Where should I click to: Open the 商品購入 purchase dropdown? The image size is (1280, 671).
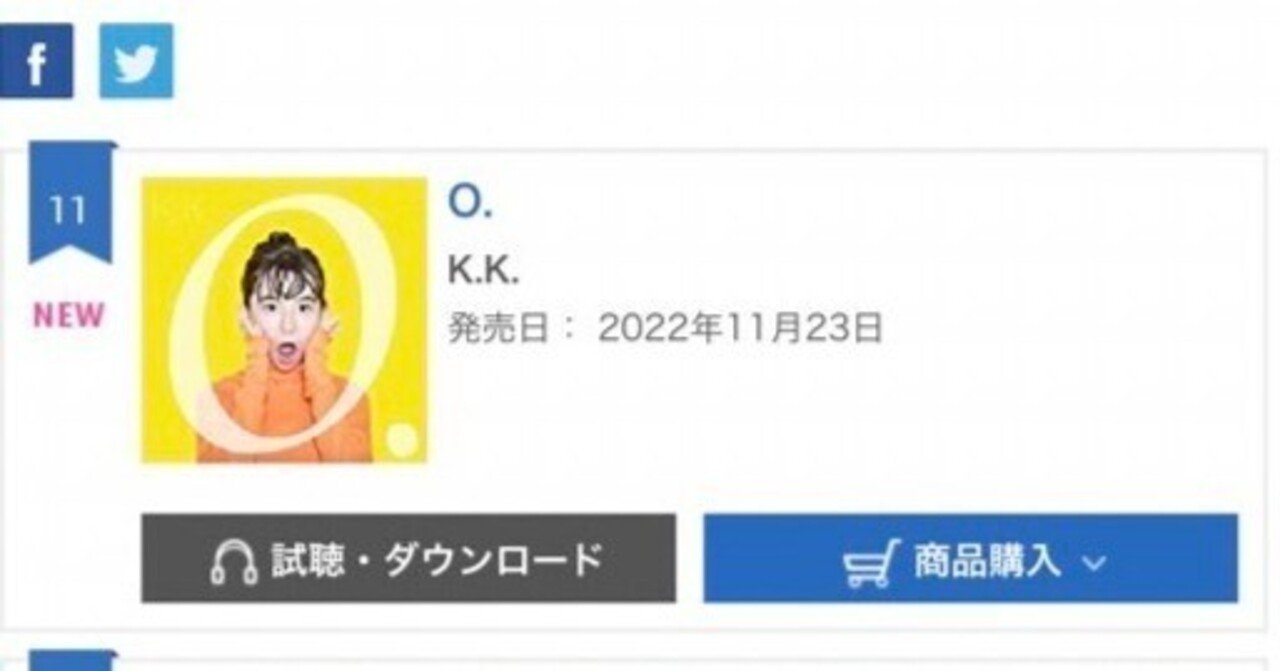970,558
